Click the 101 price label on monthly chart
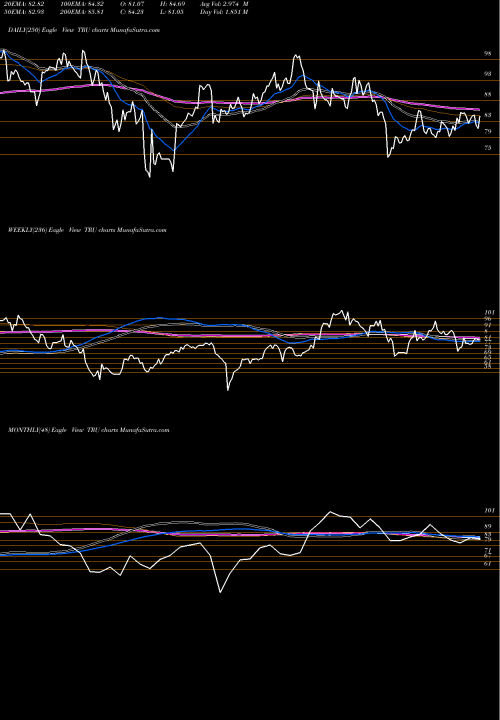Screen dimensions: 500x720 coord(489,511)
